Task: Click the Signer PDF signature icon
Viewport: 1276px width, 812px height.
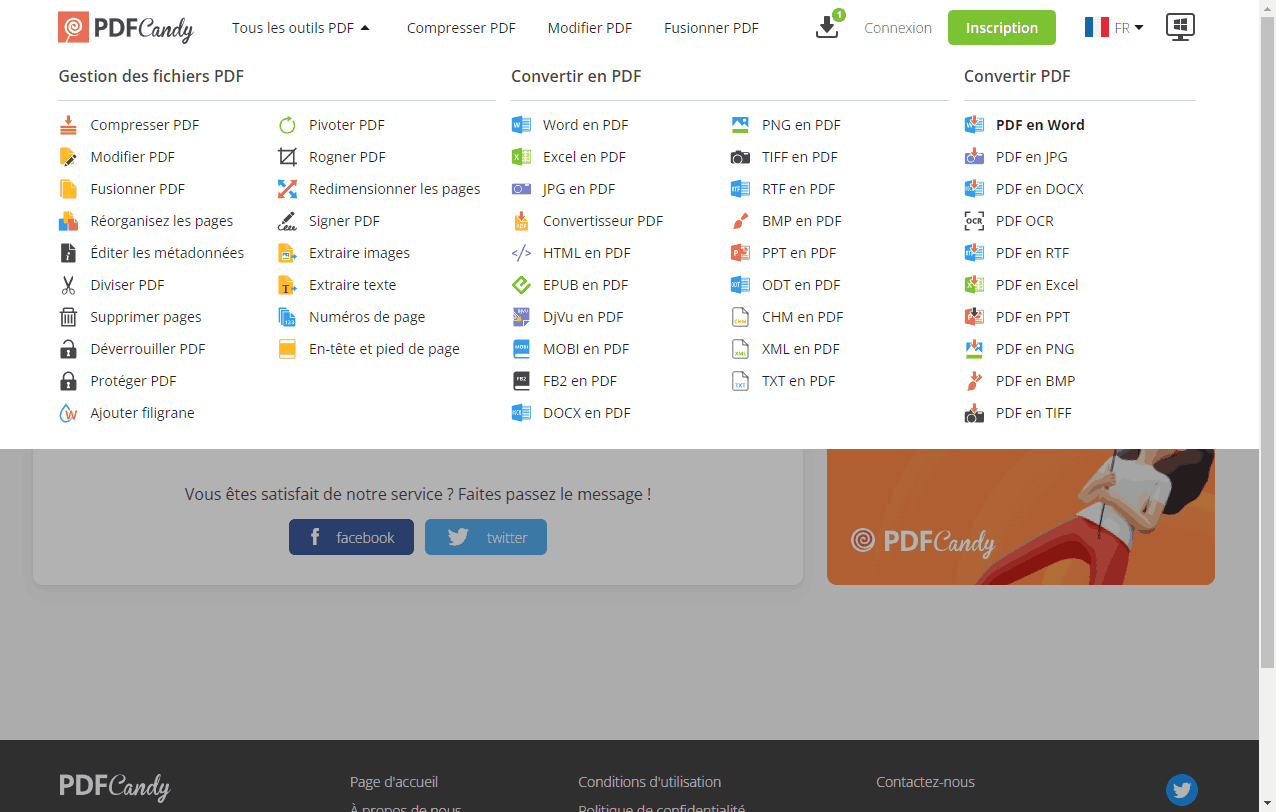Action: [287, 221]
